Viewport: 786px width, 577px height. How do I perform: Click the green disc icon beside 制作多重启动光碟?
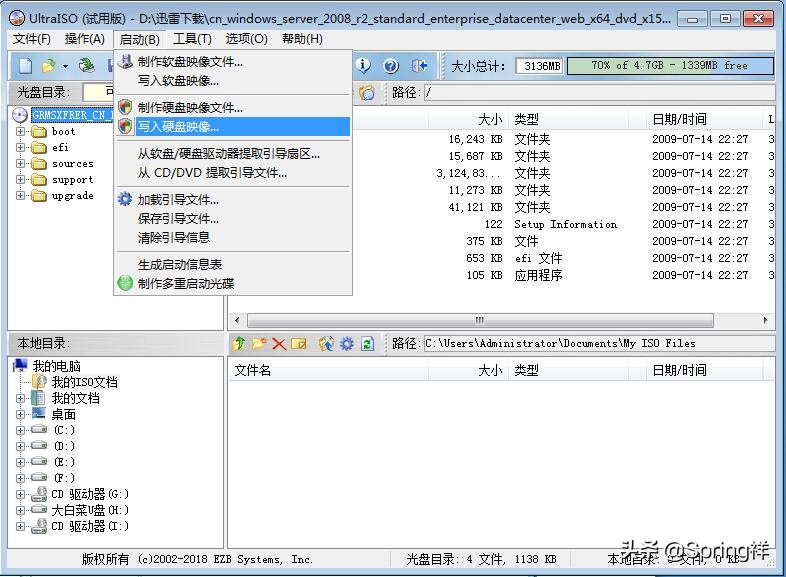click(x=125, y=283)
